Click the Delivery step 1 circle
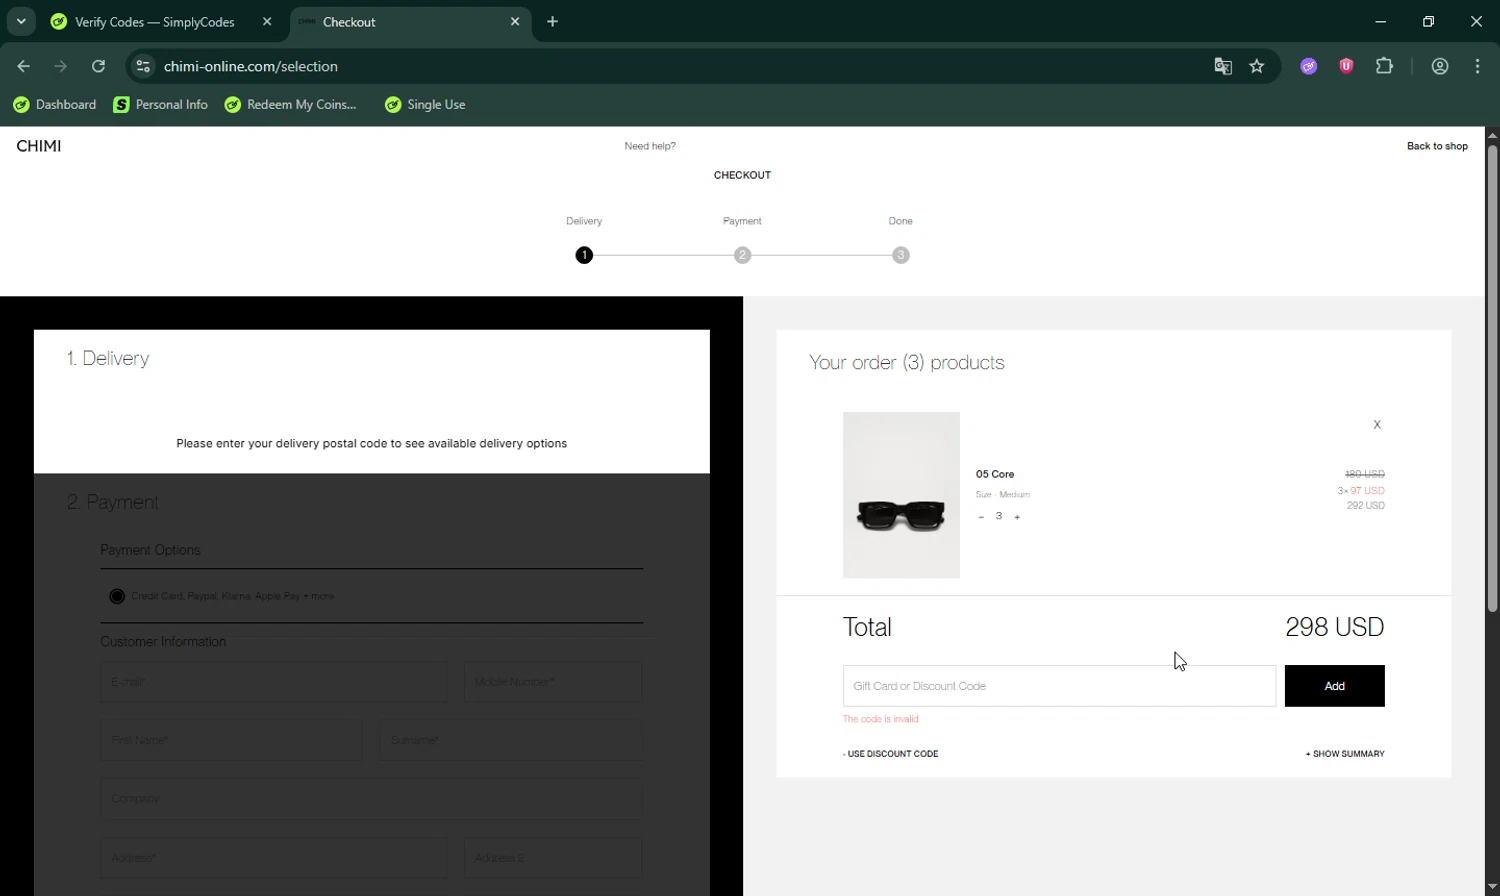The height and width of the screenshot is (896, 1500). click(584, 255)
